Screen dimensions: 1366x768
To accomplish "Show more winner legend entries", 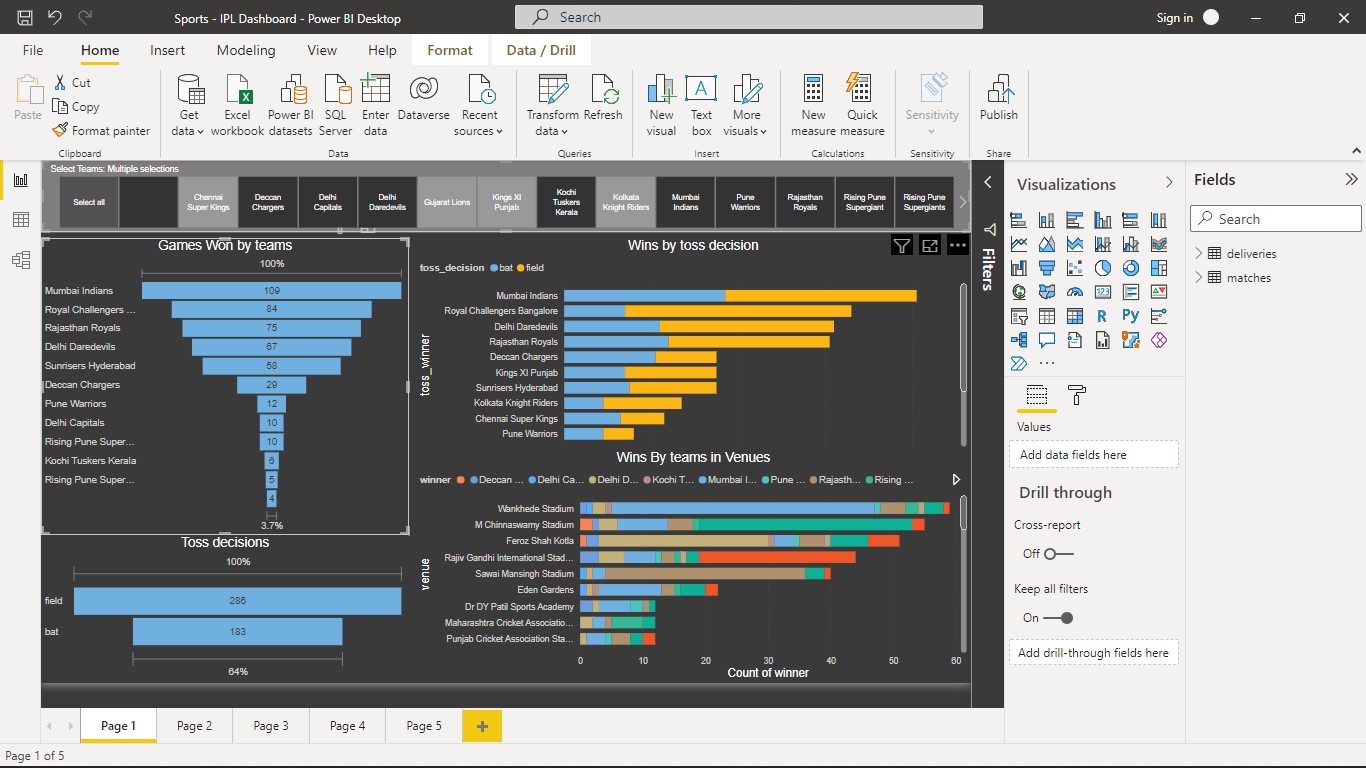I will 956,480.
